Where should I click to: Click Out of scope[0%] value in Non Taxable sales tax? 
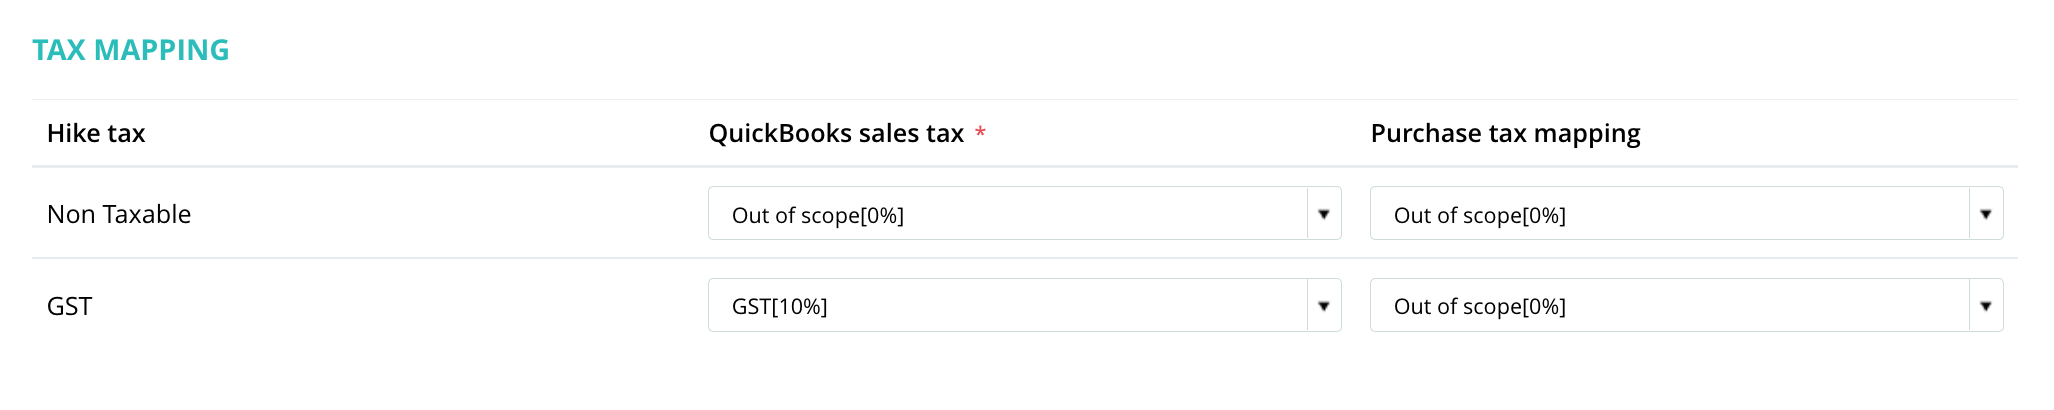(x=817, y=216)
